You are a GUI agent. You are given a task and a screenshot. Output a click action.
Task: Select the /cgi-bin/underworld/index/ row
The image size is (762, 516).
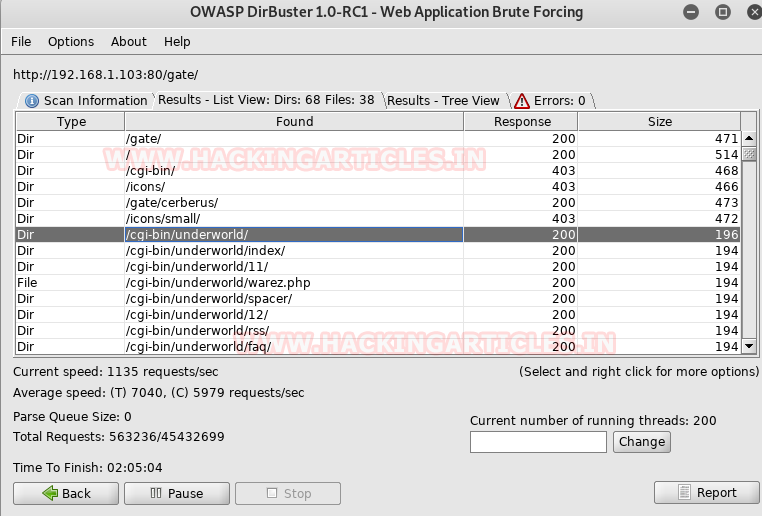[x=378, y=251]
